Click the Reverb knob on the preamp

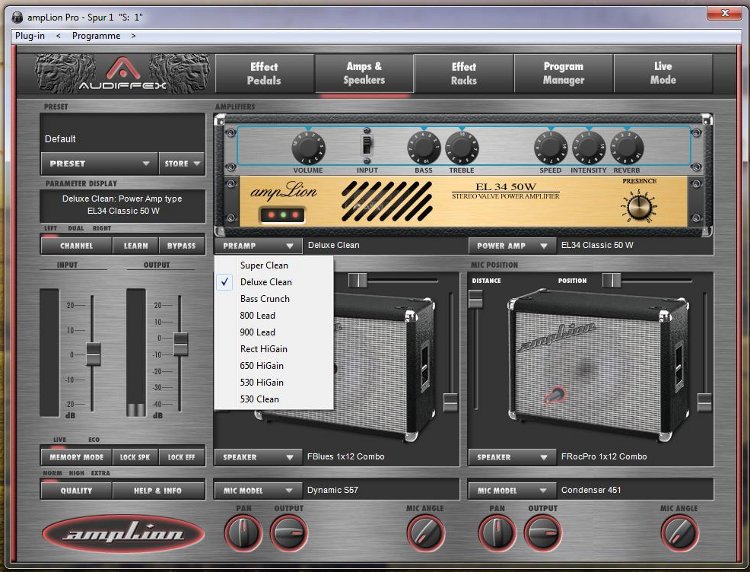(x=627, y=148)
